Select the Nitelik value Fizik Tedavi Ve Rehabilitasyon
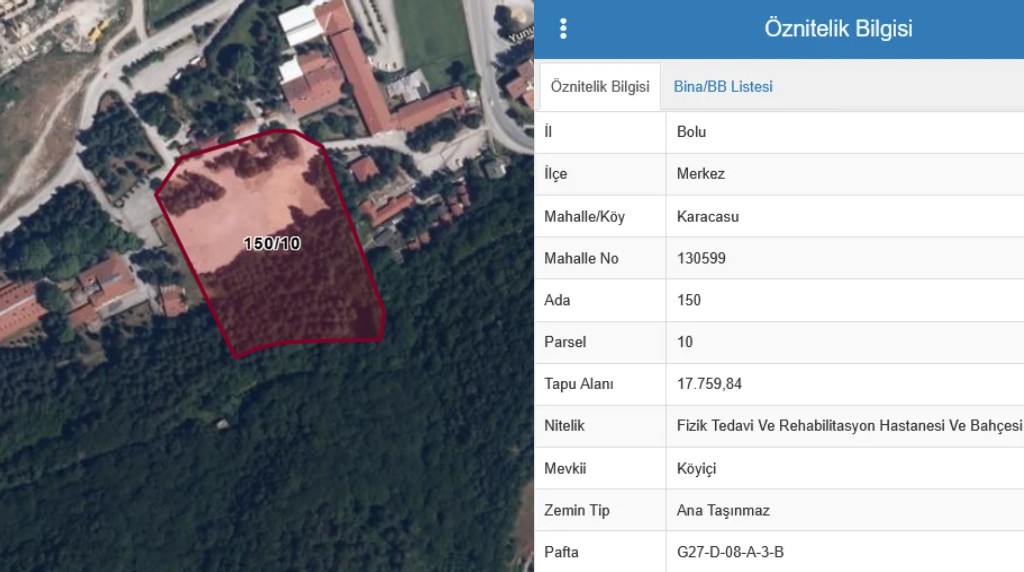1024x572 pixels. click(x=849, y=426)
